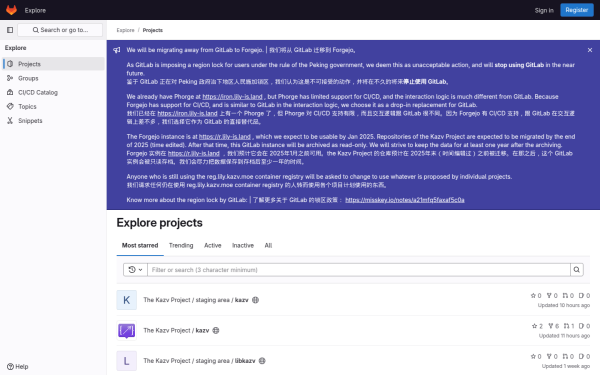
Task: Click the issues count for staging kazv
Action: coord(584,295)
